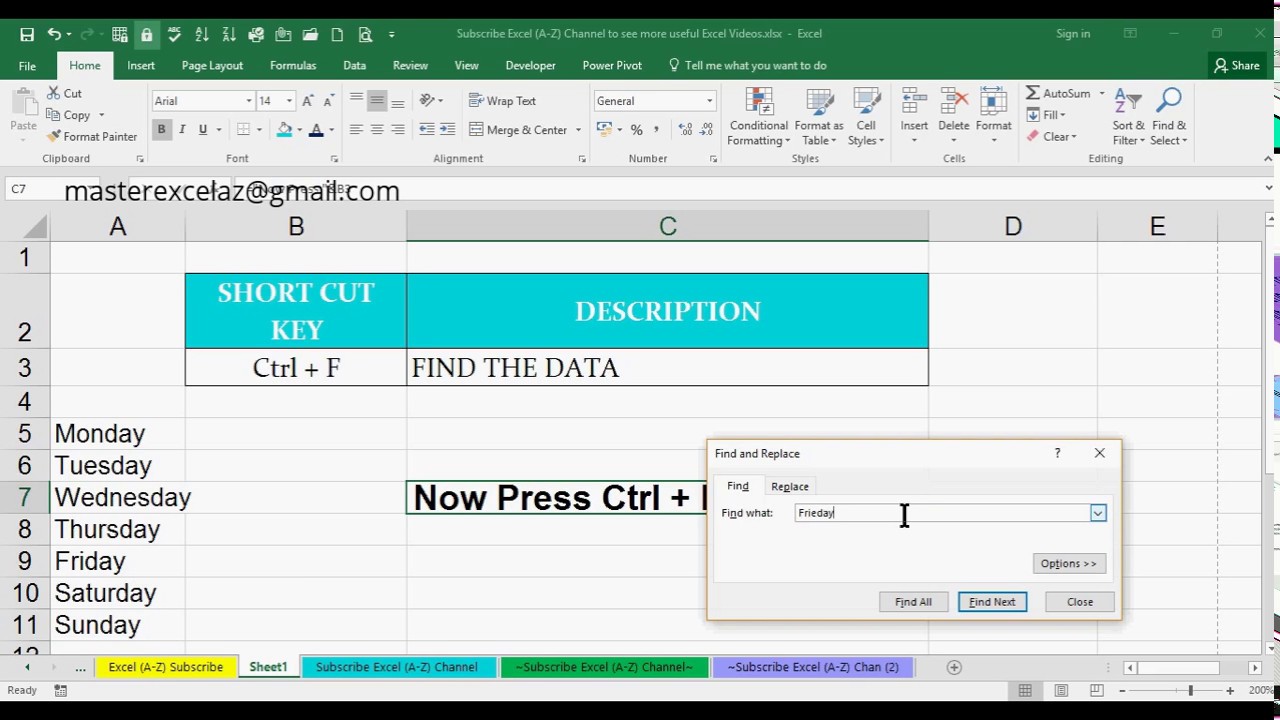Viewport: 1280px width, 720px height.
Task: Switch to the Formulas ribbon tab
Action: (293, 66)
